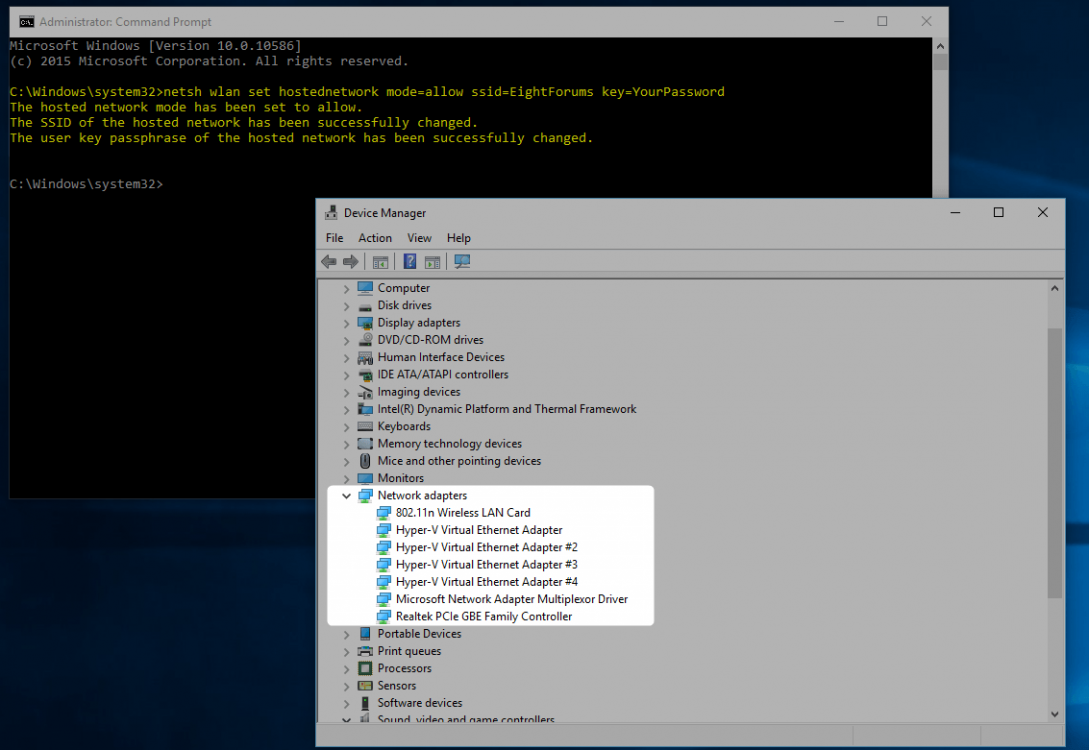Click the C:\Windows\system32> prompt line
This screenshot has height=750, width=1089.
[87, 184]
